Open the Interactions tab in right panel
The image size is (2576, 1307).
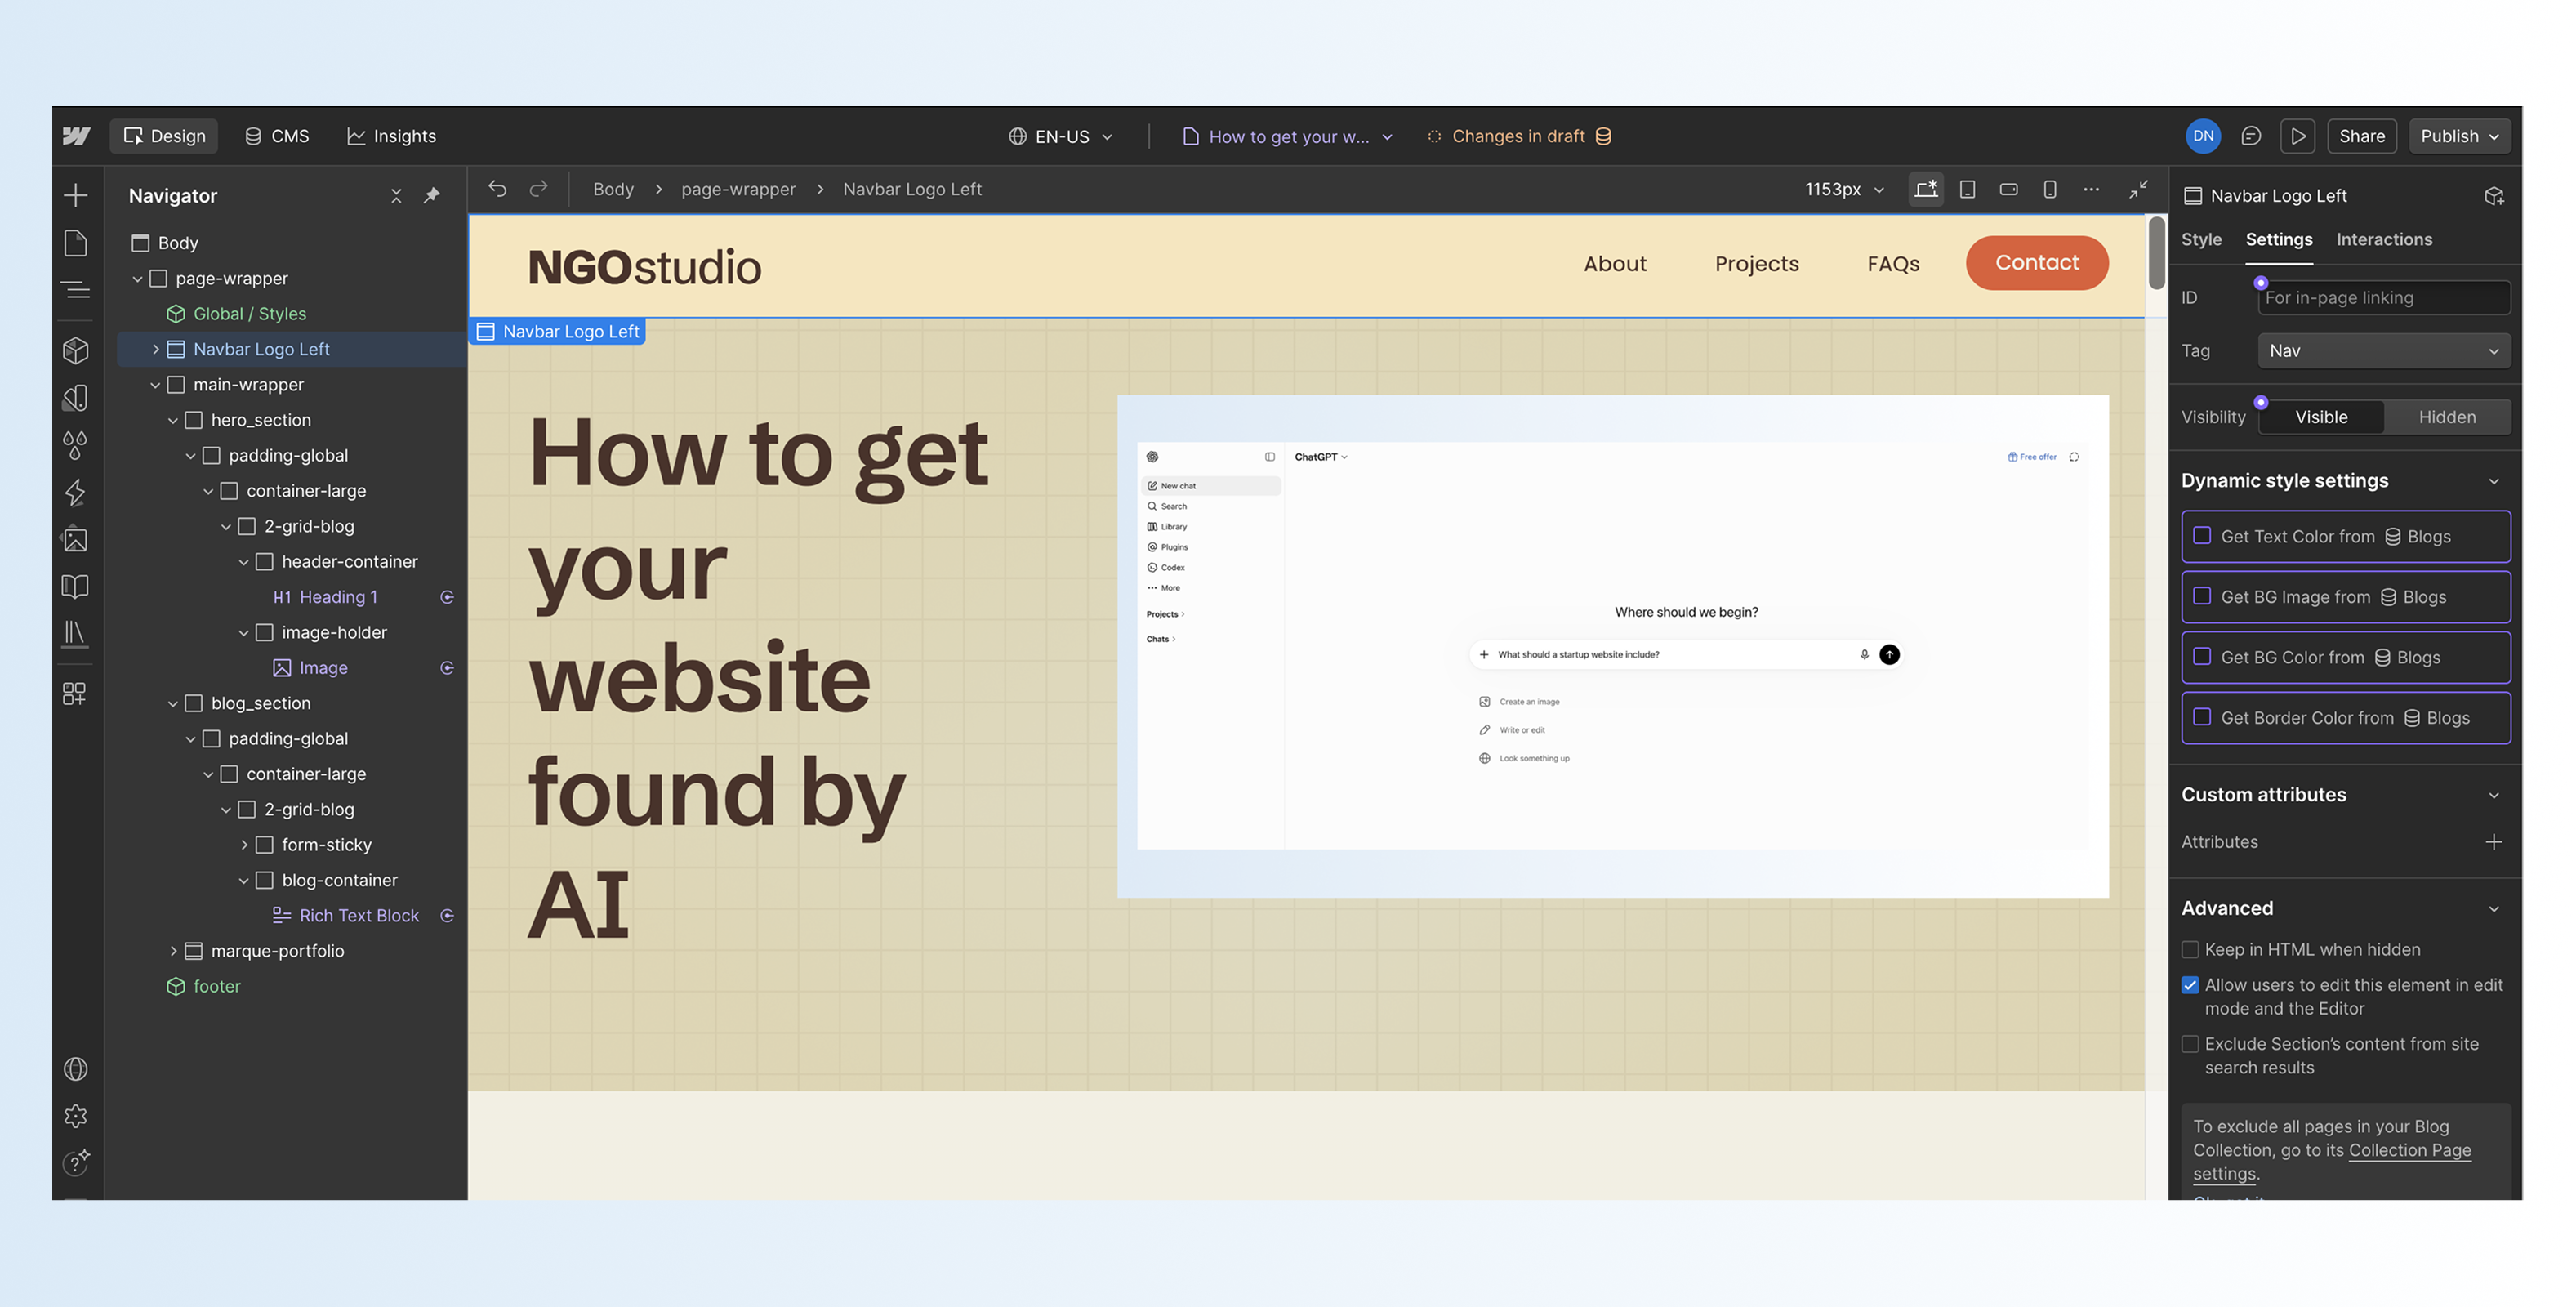2384,239
